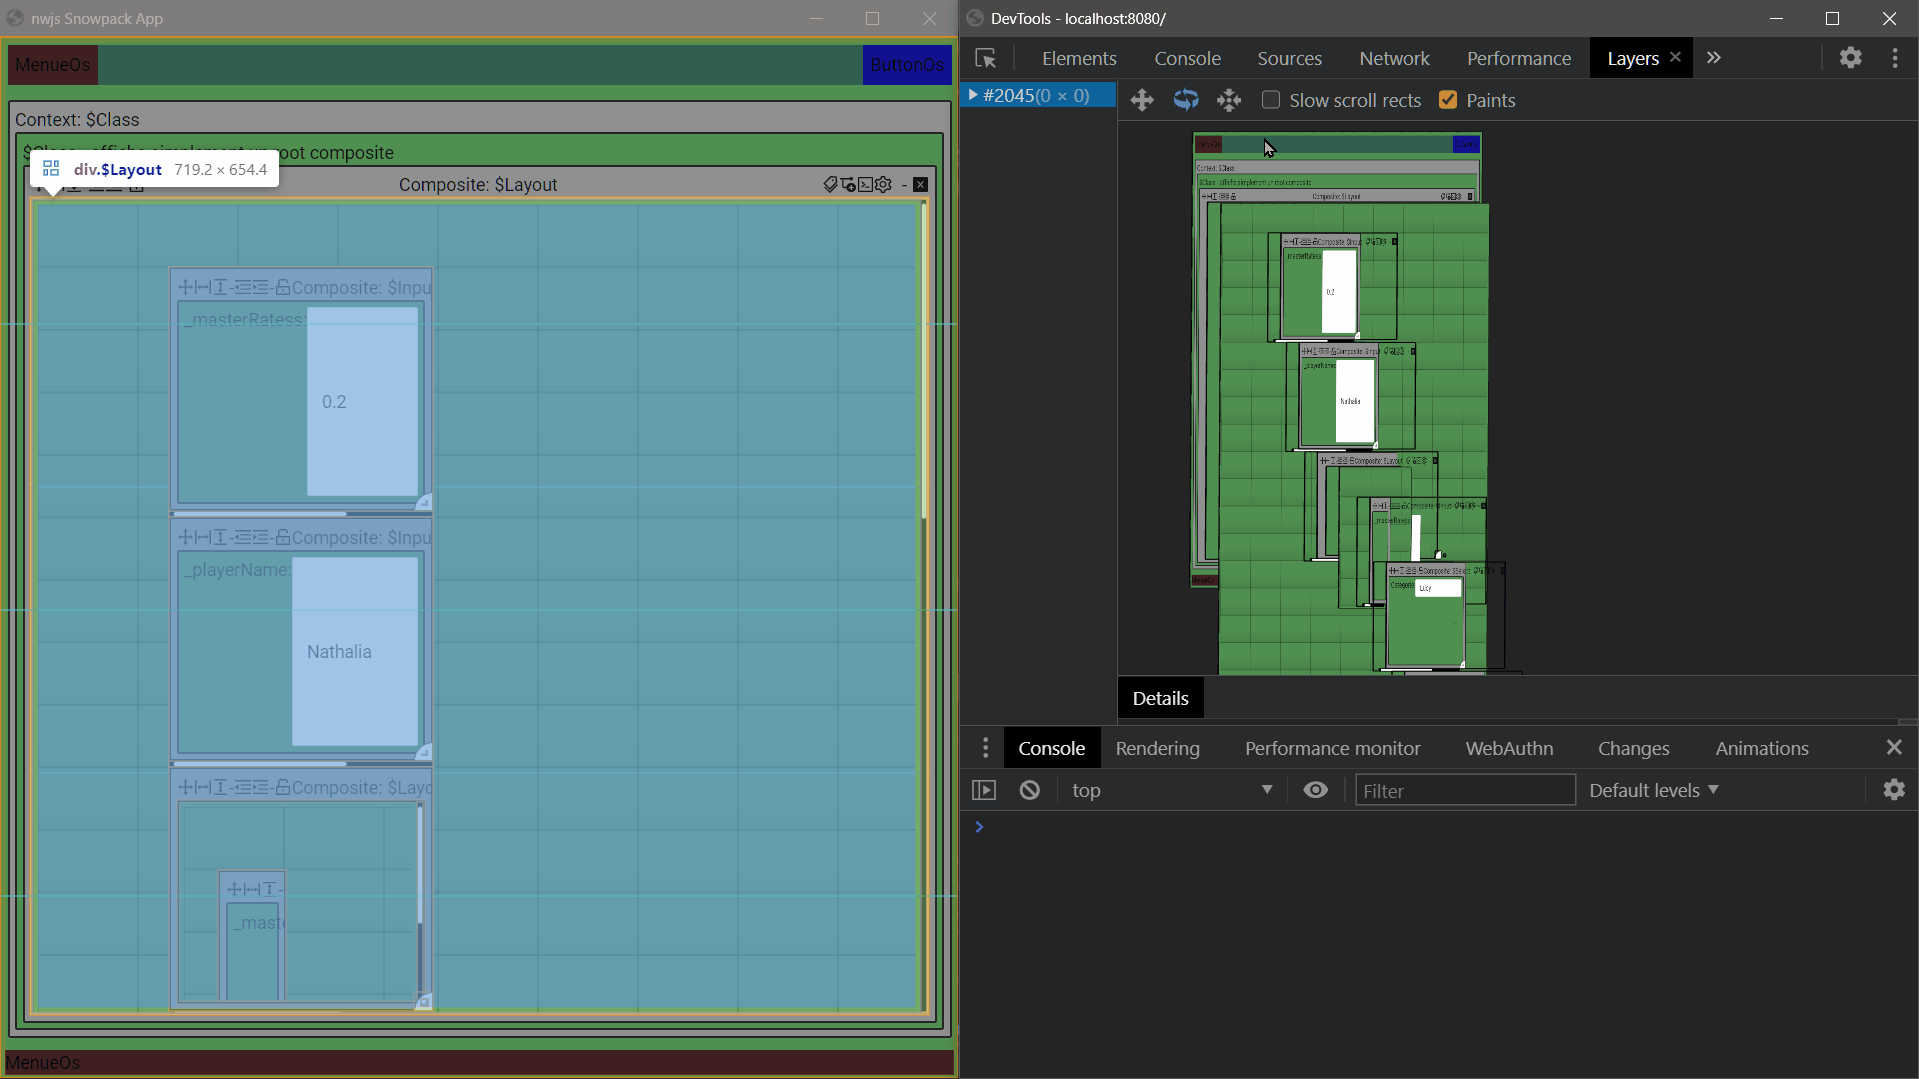This screenshot has height=1079, width=1919.
Task: Open the top JavaScript context dropdown
Action: coord(1172,790)
